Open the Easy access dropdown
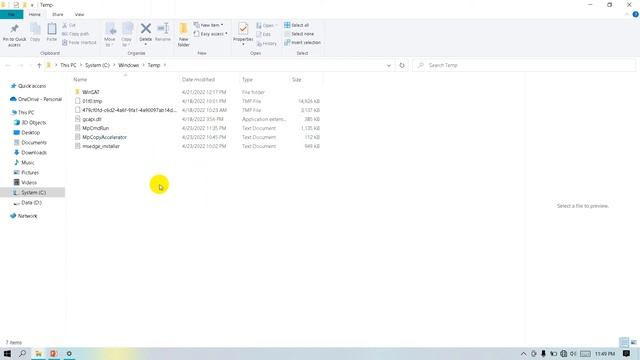Screen dimensions: 640x360 [x=211, y=34]
